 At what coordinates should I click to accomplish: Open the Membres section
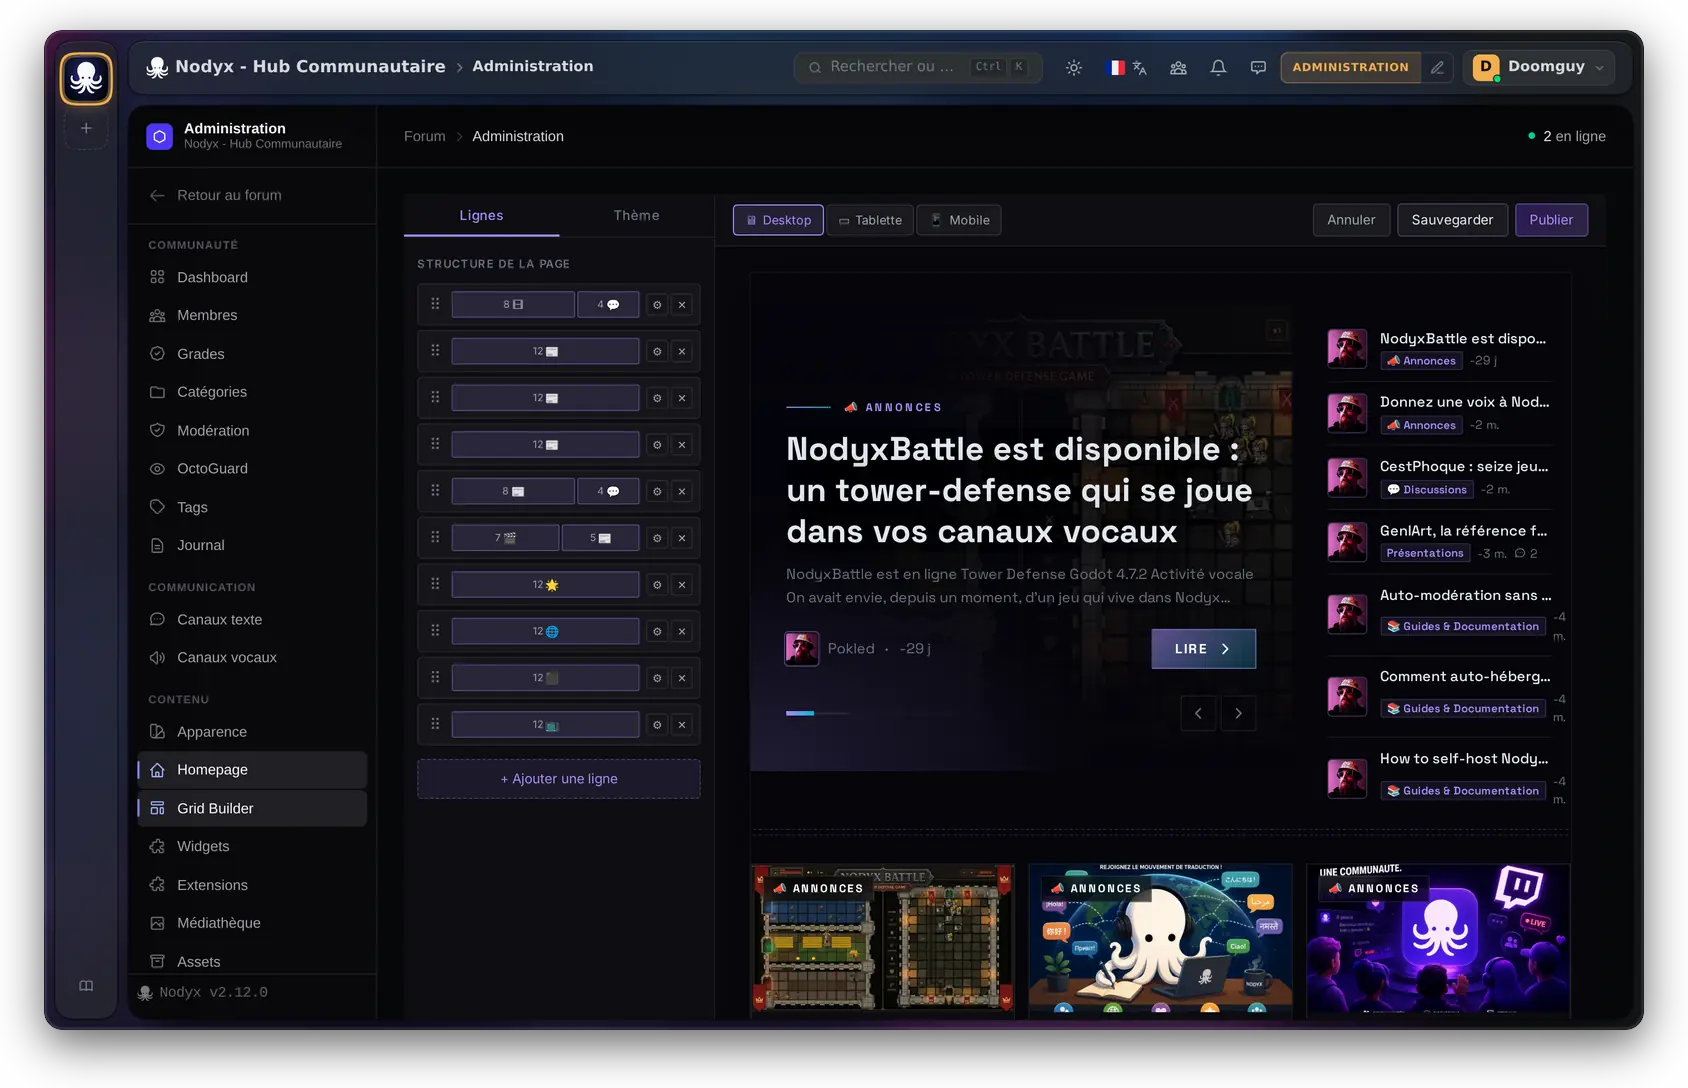pyautogui.click(x=252, y=315)
